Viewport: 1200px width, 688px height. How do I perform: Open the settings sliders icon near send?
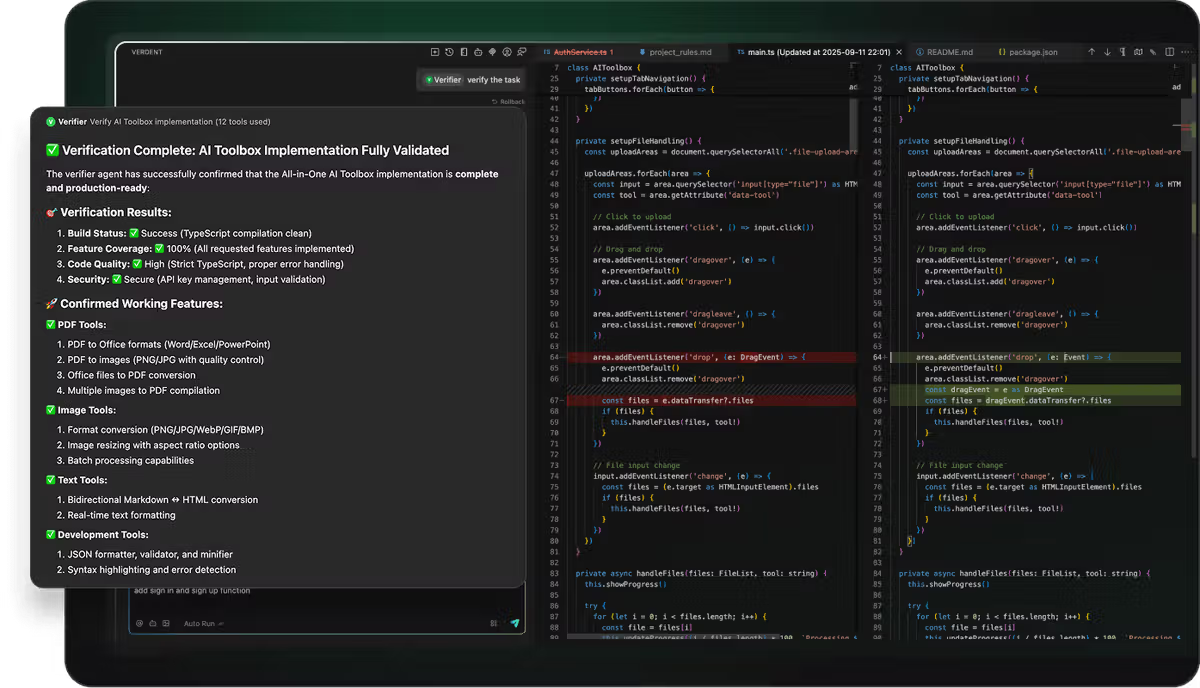pyautogui.click(x=494, y=623)
